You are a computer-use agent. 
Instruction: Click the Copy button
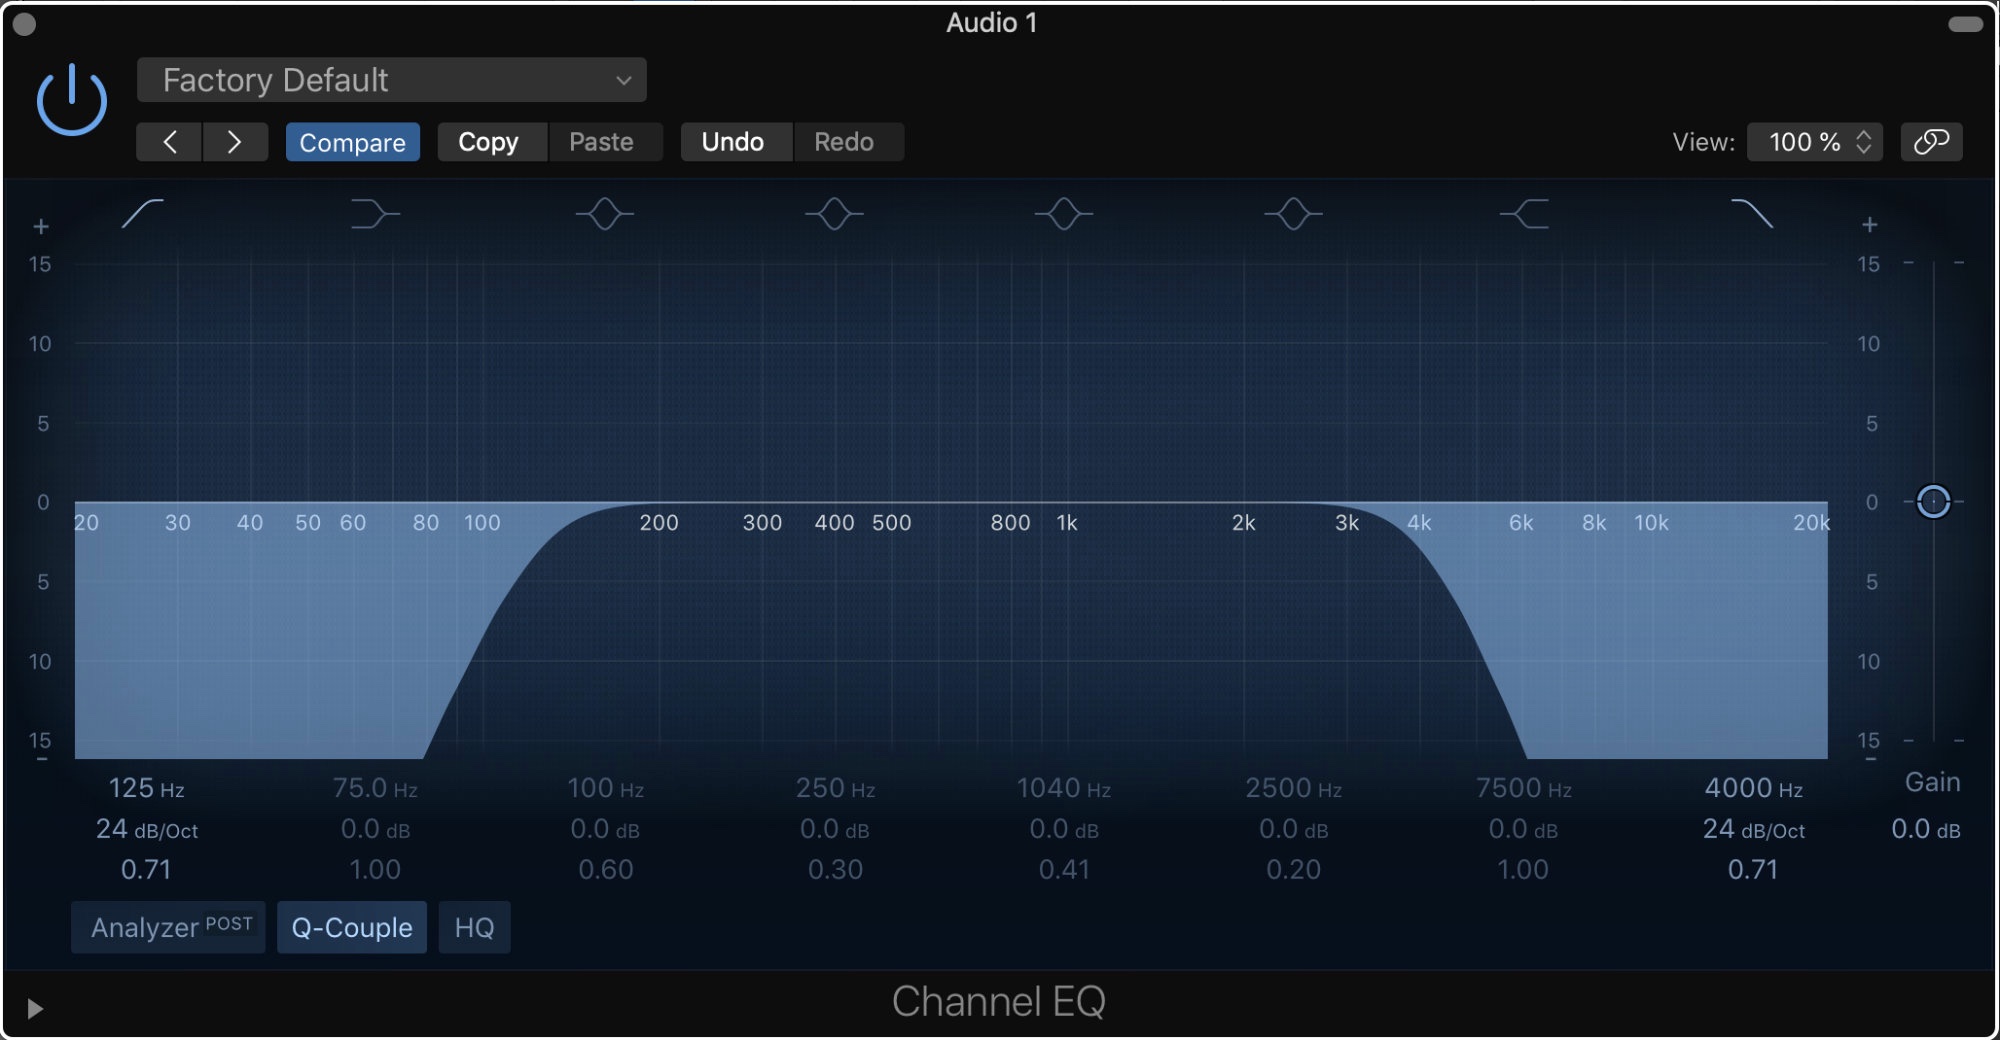tap(488, 142)
